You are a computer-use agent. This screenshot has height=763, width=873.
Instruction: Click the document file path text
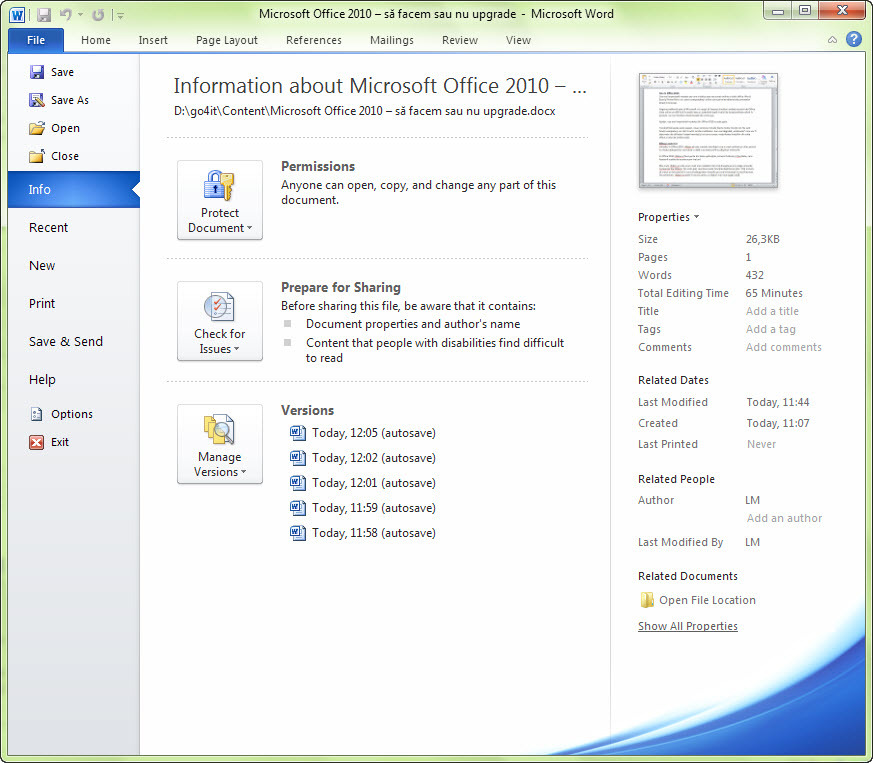365,111
